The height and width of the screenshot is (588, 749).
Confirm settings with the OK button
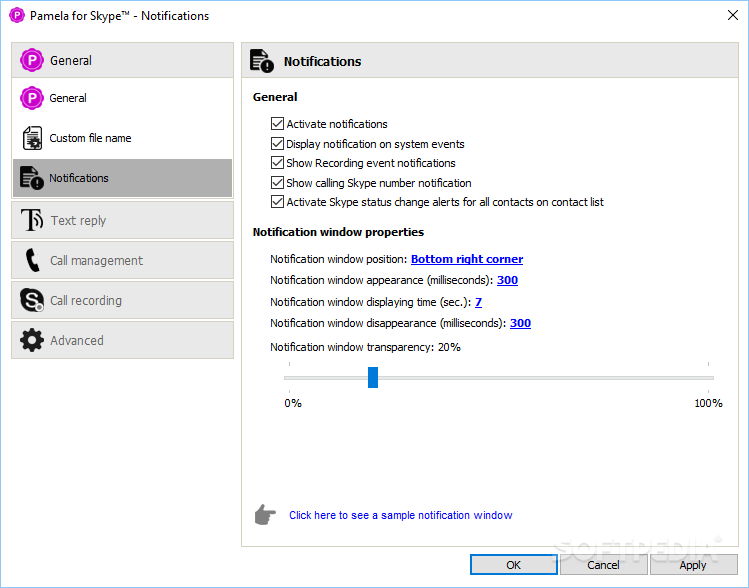point(514,565)
